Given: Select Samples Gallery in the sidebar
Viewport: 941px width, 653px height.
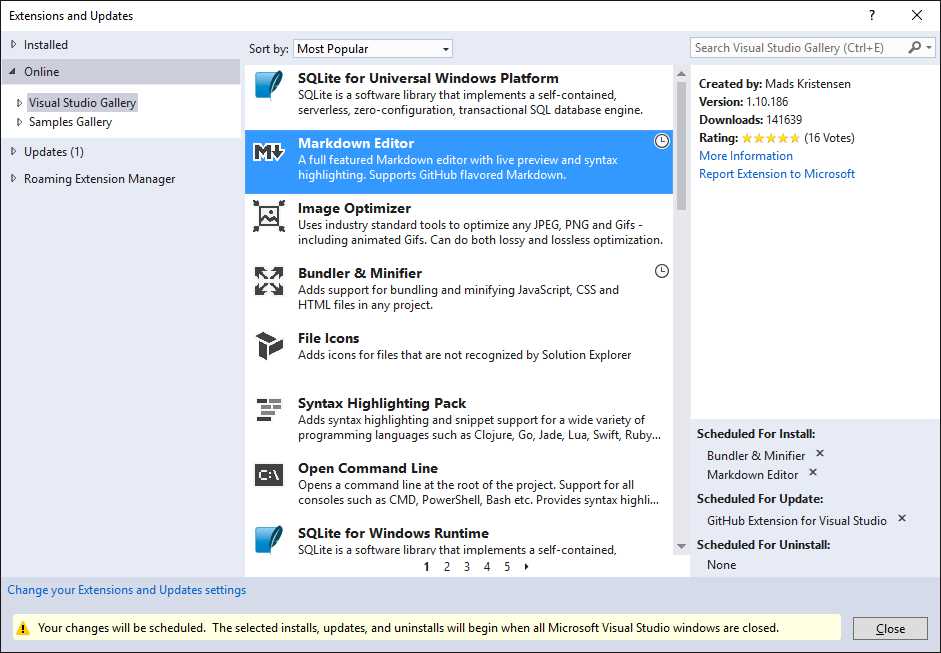Looking at the screenshot, I should [x=70, y=121].
